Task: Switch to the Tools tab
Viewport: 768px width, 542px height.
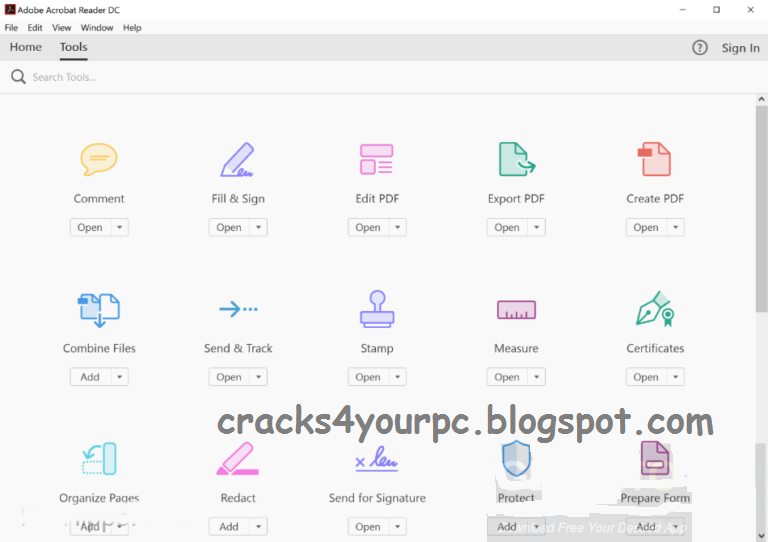Action: 73,47
